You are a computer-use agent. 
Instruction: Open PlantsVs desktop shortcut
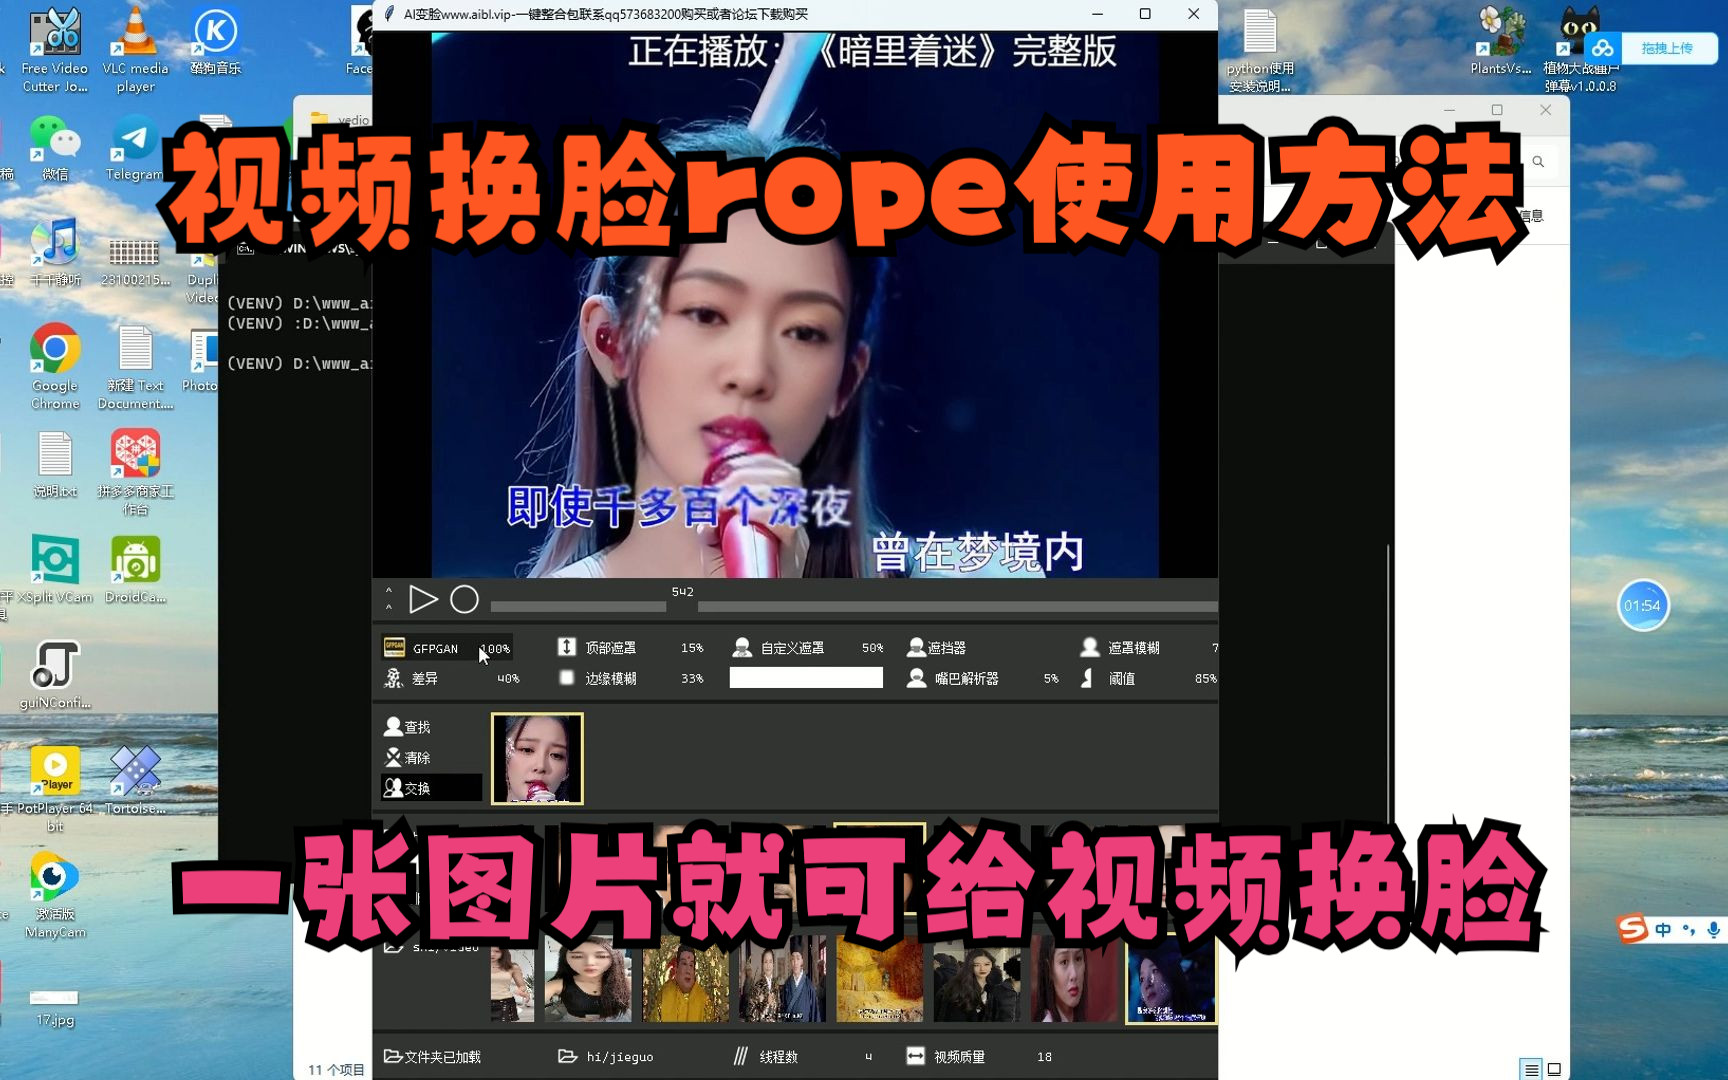click(1500, 42)
